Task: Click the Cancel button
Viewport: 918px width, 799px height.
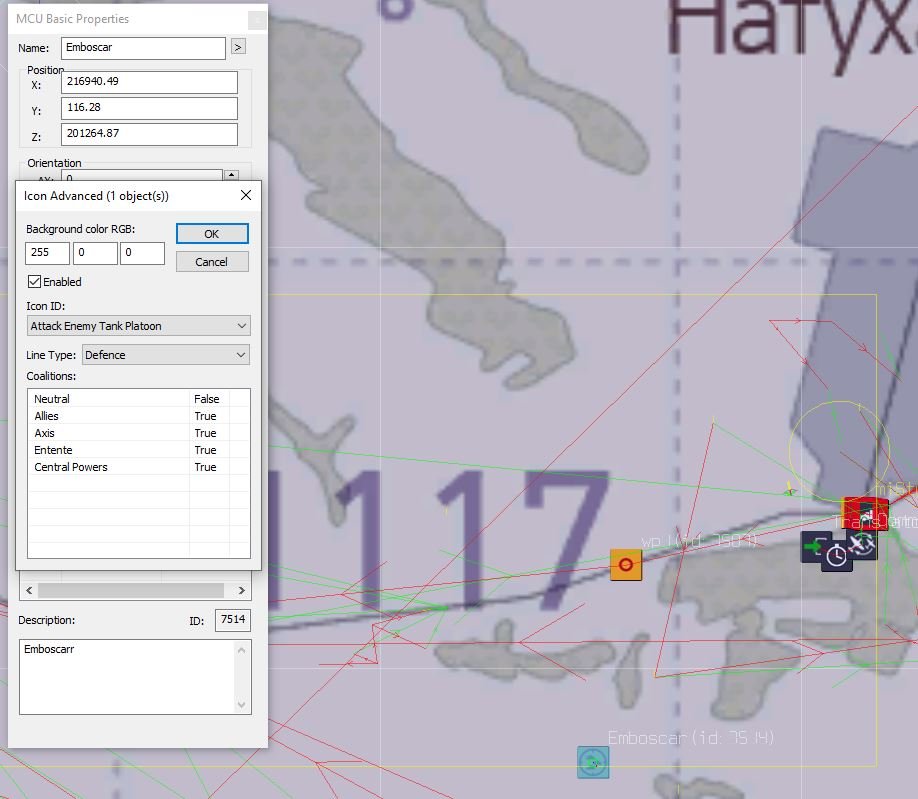Action: coord(212,262)
